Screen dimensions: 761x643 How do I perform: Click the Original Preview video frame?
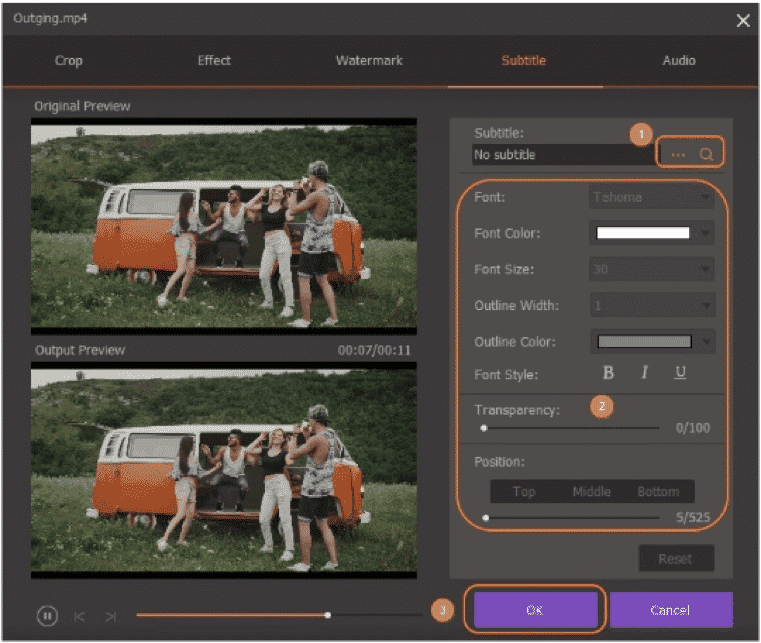224,227
